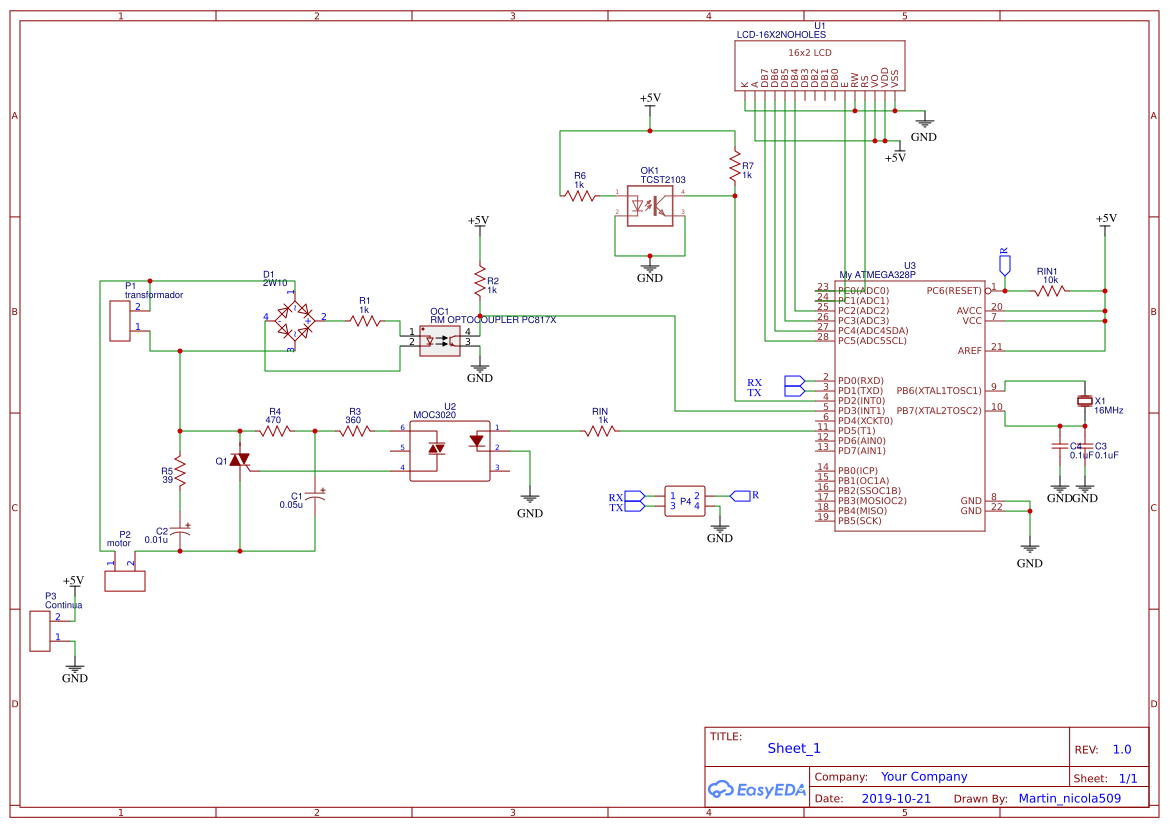
Task: Click the P2 motor connector
Action: (125, 581)
